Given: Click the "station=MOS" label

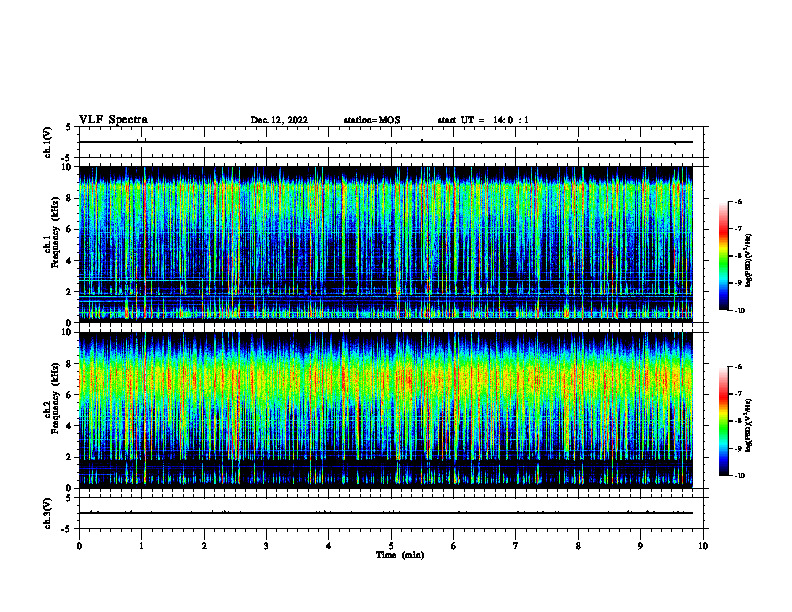Looking at the screenshot, I should click(372, 120).
